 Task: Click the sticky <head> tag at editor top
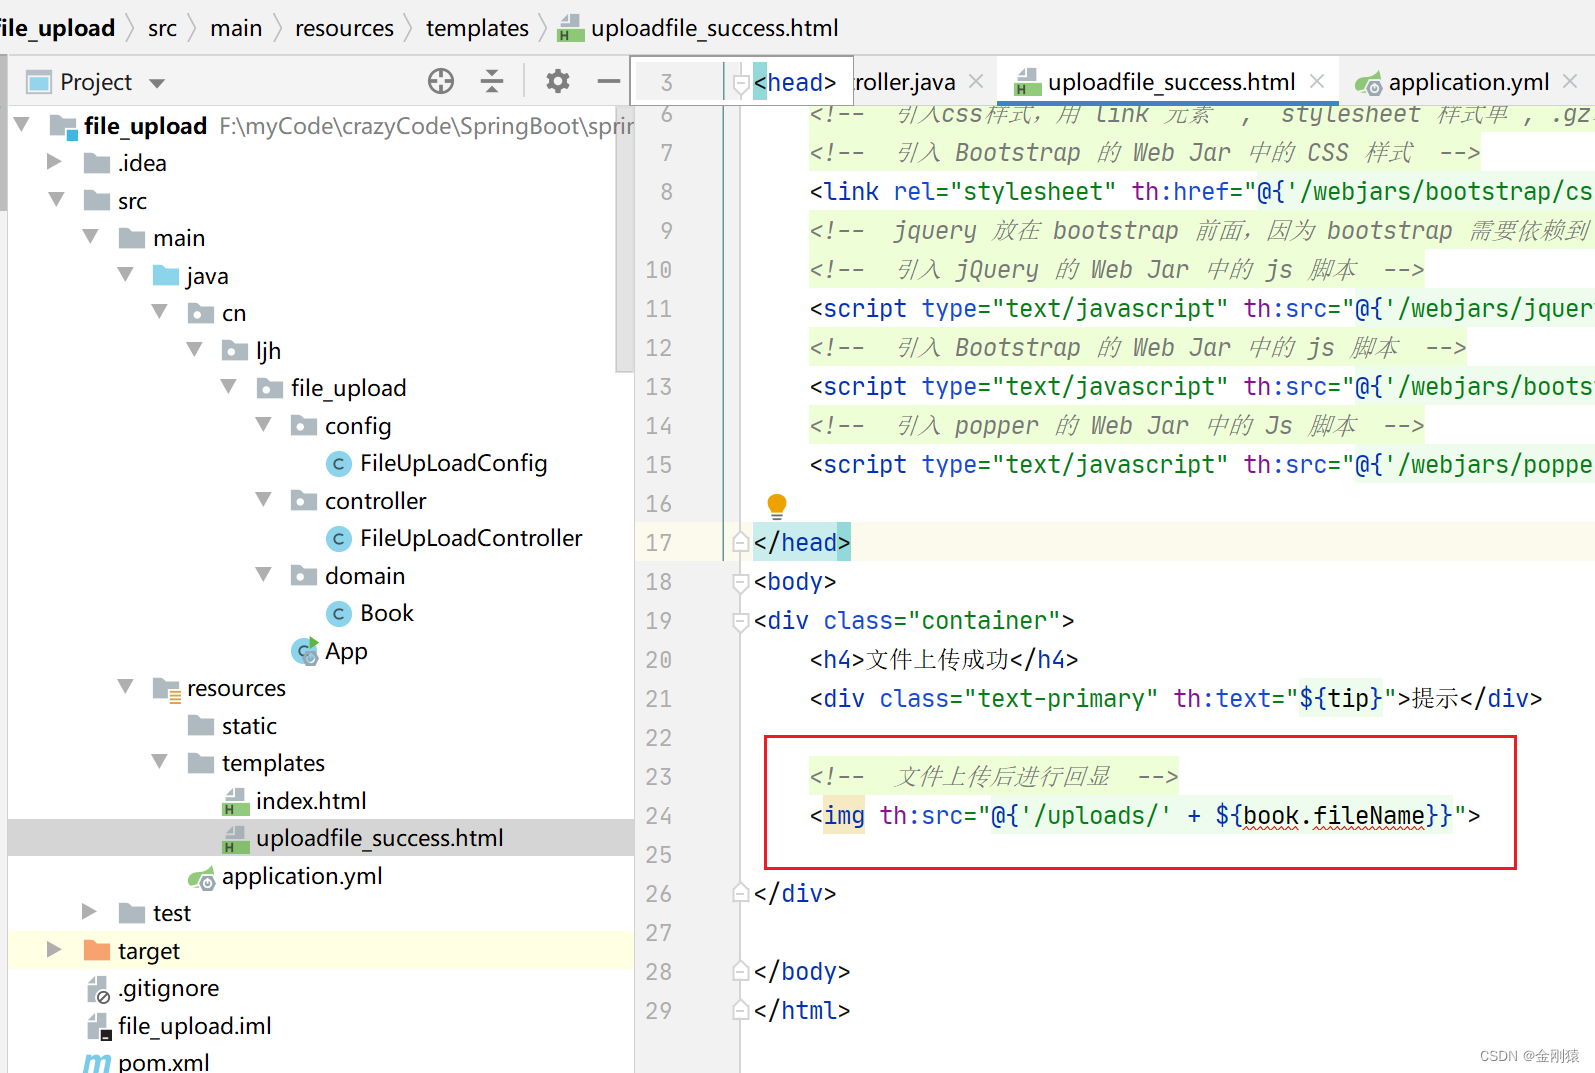click(795, 82)
